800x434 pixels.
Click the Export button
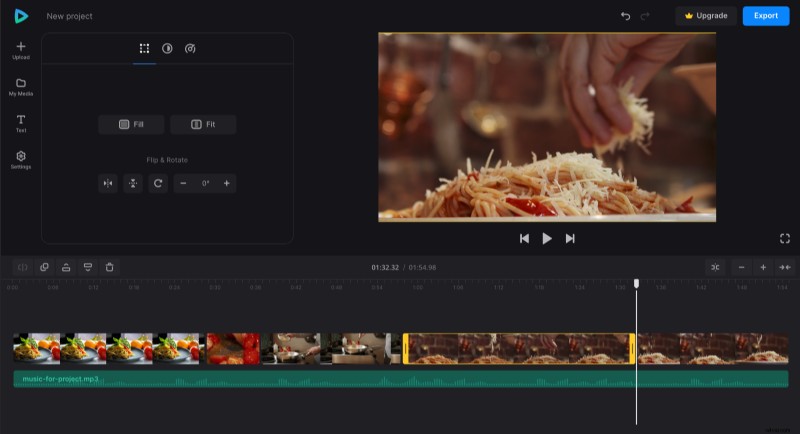coord(766,16)
